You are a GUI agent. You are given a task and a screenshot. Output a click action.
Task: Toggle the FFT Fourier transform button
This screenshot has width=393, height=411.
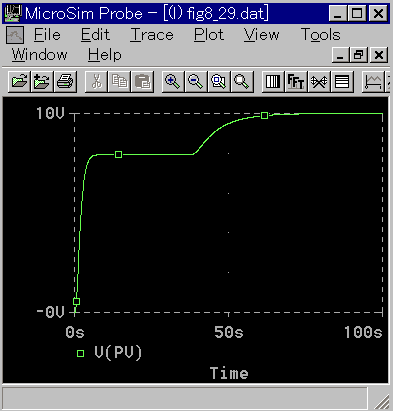click(296, 81)
